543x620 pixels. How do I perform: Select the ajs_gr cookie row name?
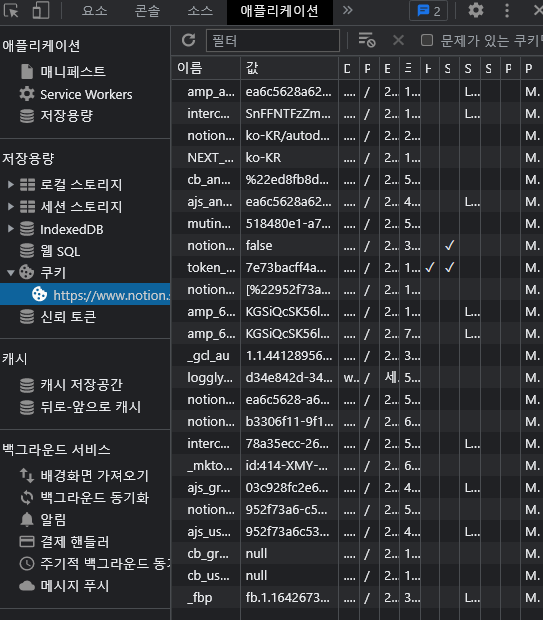[208, 488]
